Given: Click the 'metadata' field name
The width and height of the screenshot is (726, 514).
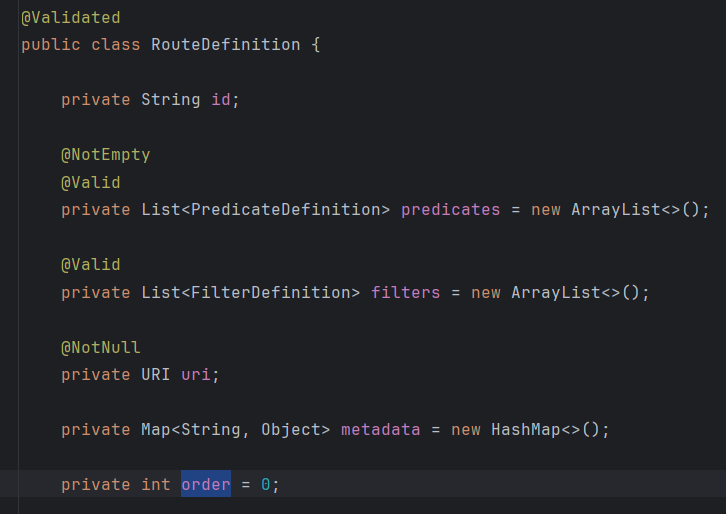Looking at the screenshot, I should (381, 430).
